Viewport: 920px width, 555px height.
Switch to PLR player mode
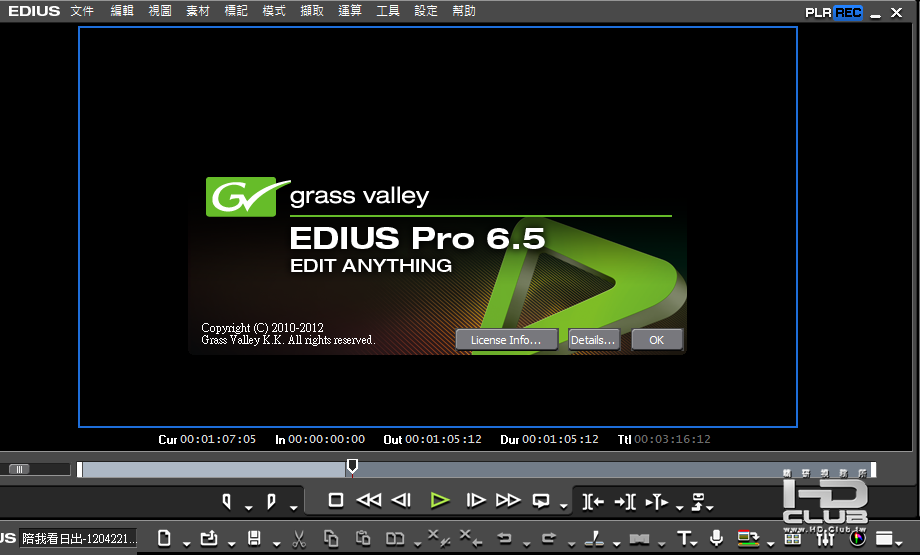(818, 13)
